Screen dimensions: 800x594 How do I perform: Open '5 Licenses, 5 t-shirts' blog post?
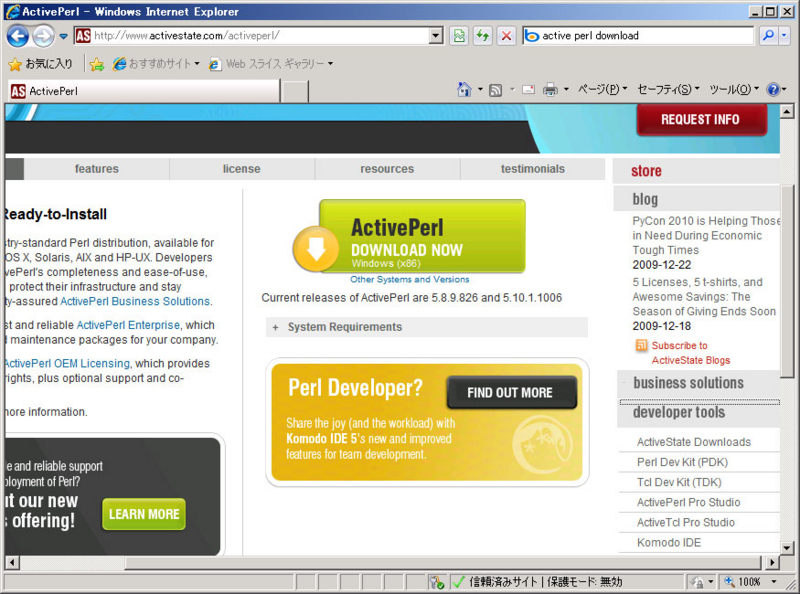(704, 297)
